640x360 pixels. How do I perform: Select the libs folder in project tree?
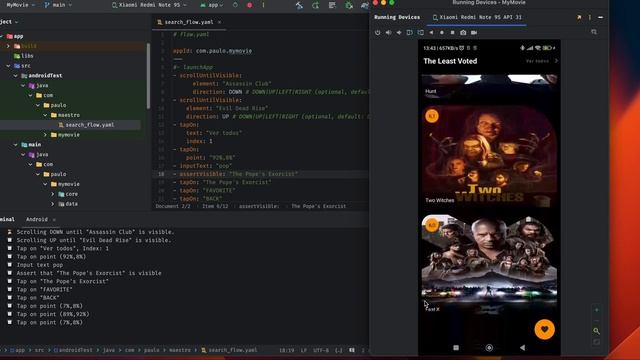[24, 56]
